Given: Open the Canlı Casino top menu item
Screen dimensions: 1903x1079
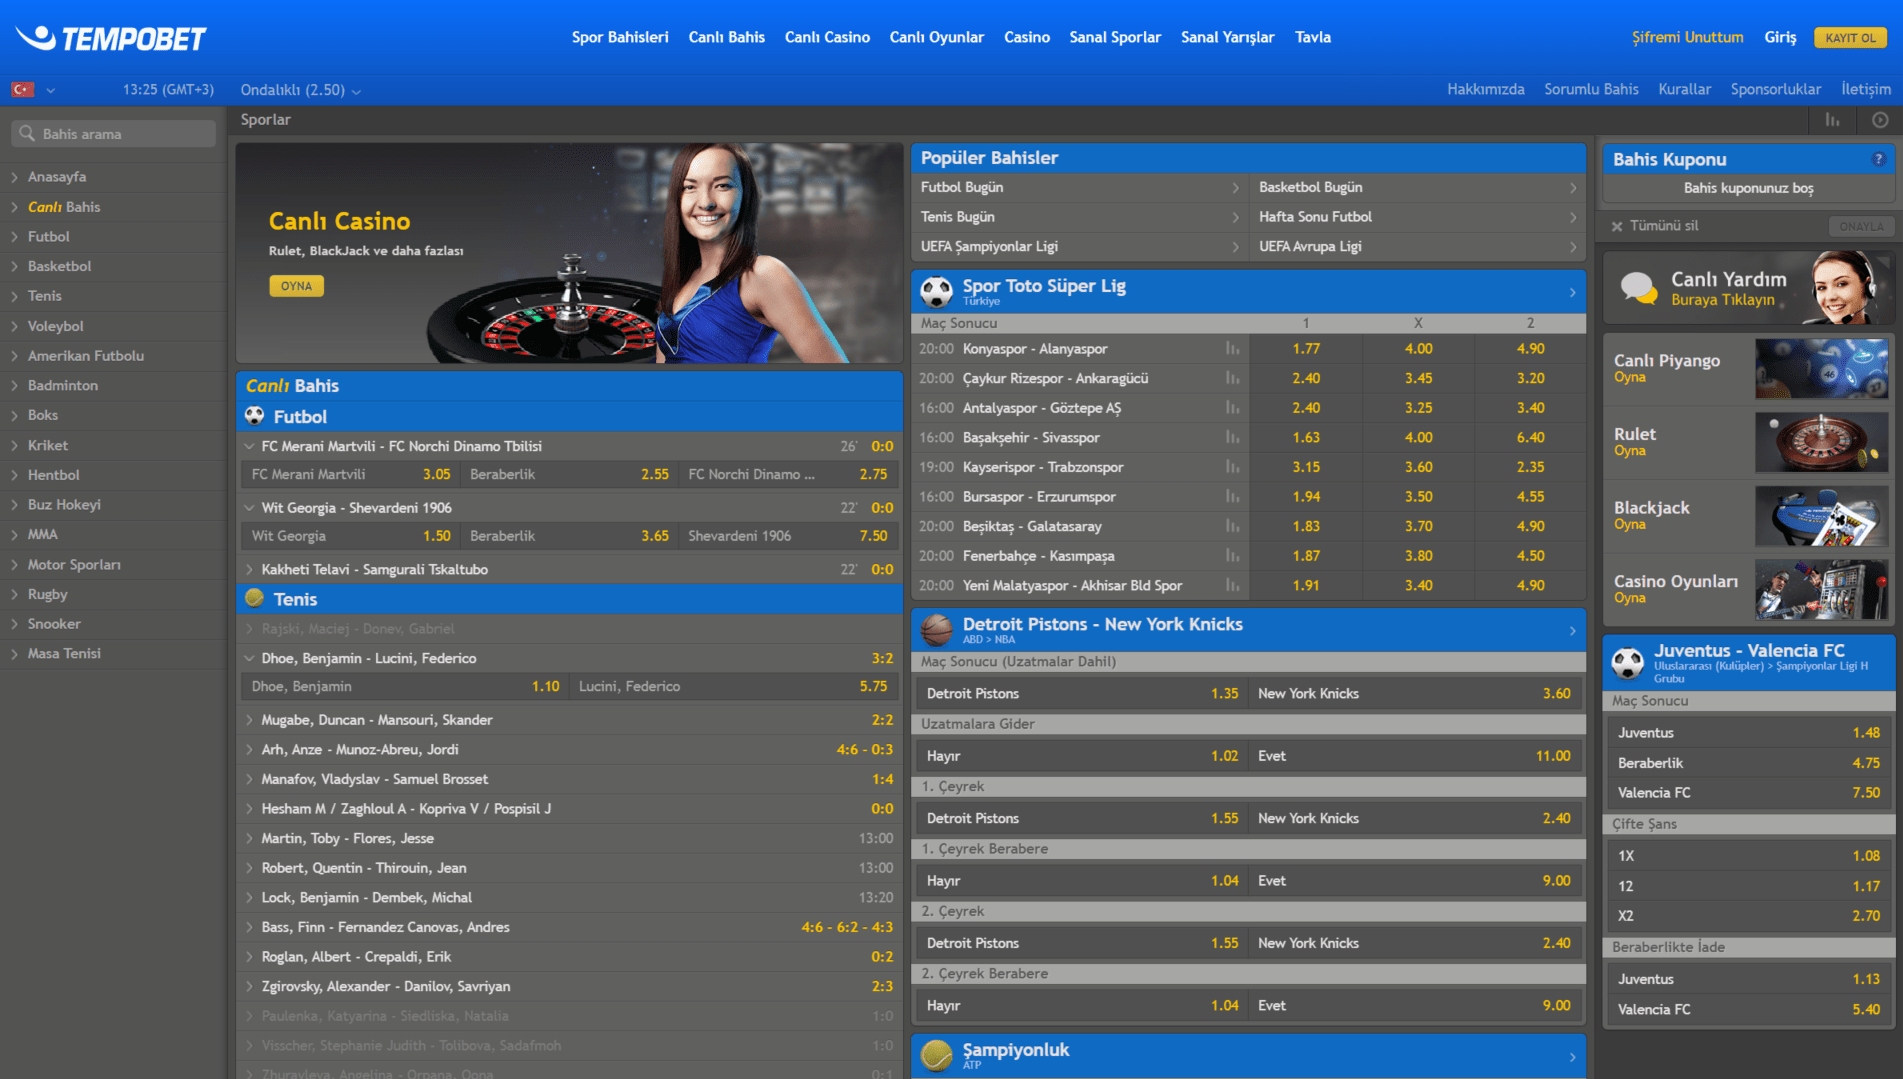Looking at the screenshot, I should tap(827, 37).
